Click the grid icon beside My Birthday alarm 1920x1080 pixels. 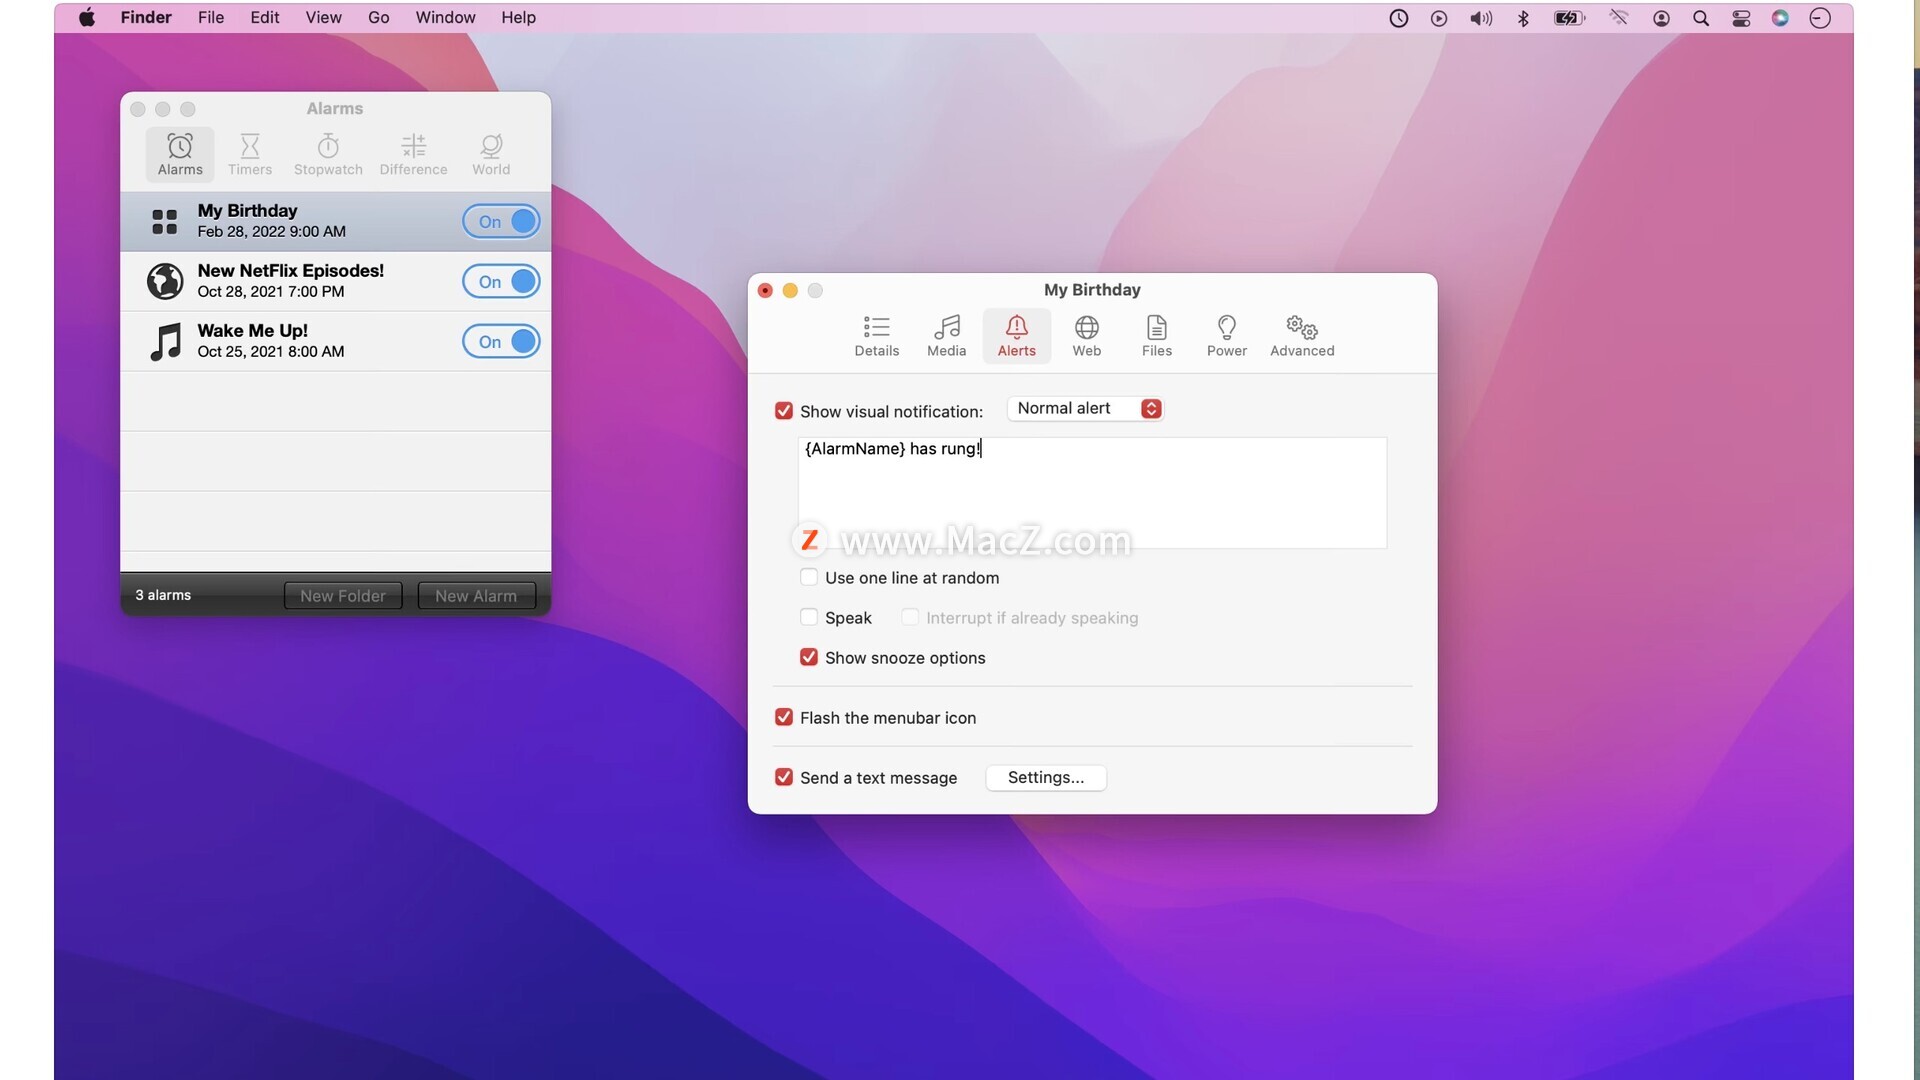(x=164, y=221)
